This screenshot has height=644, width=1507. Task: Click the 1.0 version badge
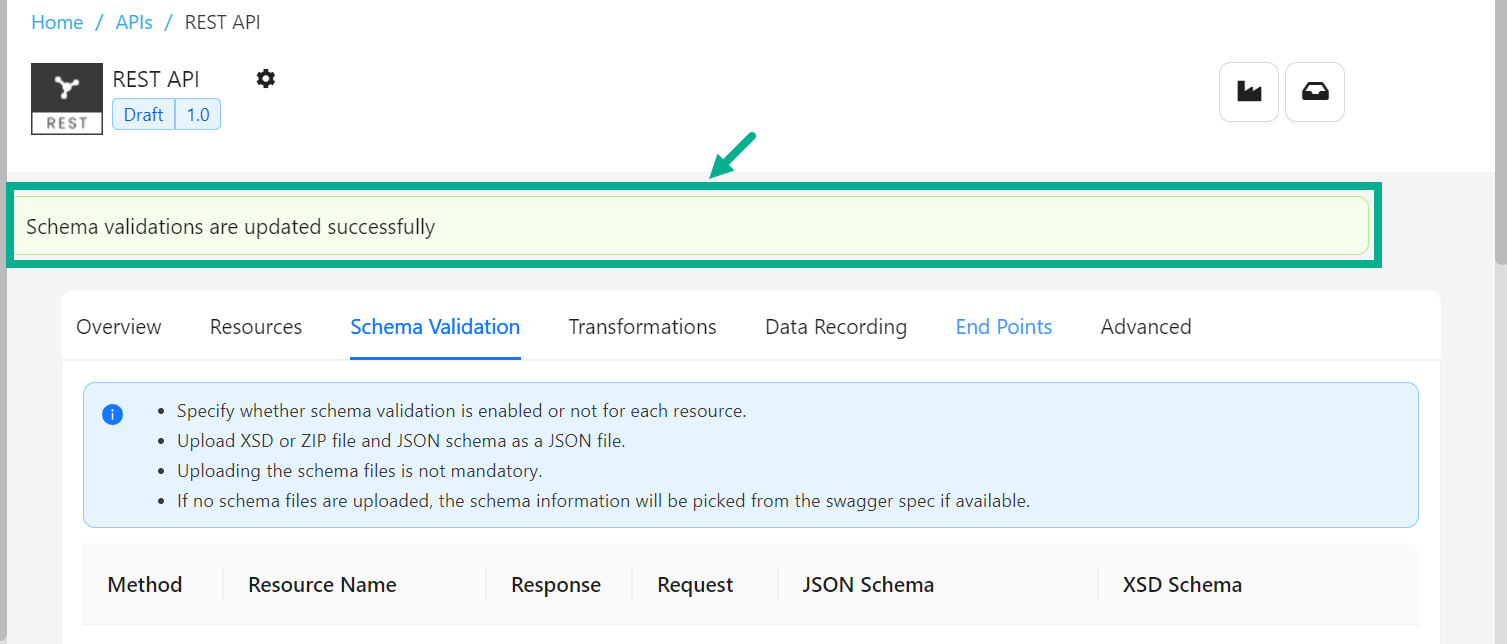click(x=196, y=114)
